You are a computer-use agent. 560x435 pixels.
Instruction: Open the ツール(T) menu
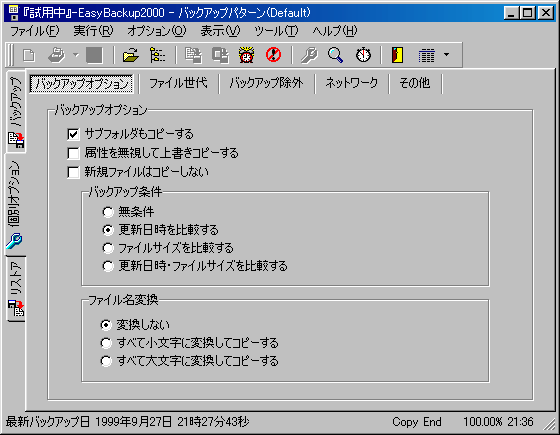tap(276, 31)
